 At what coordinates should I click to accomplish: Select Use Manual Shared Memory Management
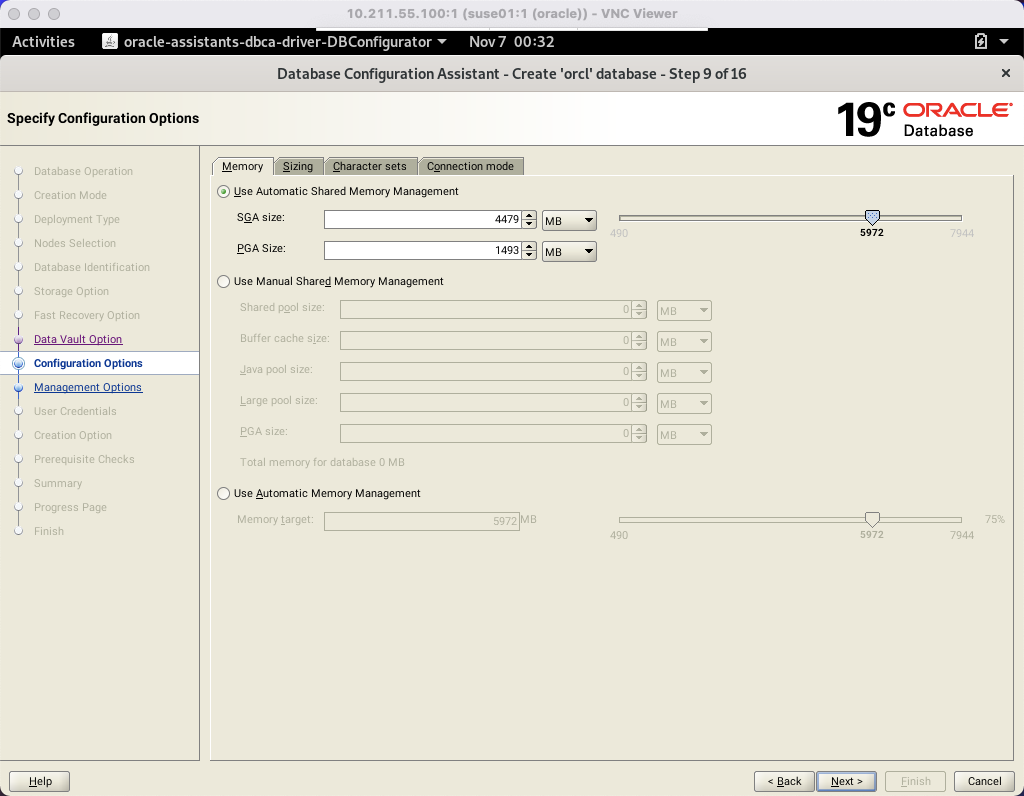(223, 281)
